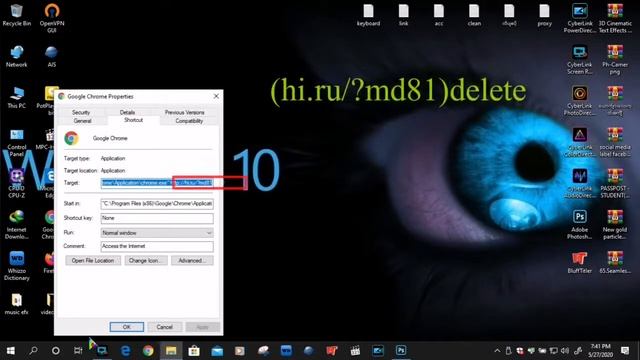Select Ph-Camer png archive icon
This screenshot has height=360, width=640.
click(x=615, y=60)
